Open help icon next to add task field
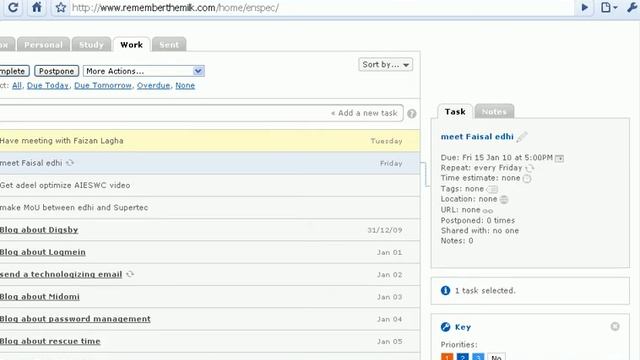This screenshot has height=360, width=640. [412, 113]
